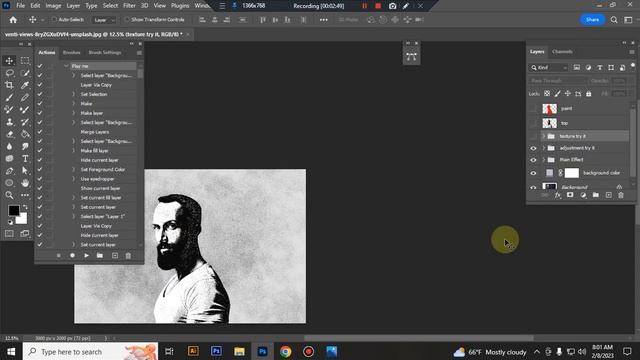Screen dimensions: 640x360
Task: Hide the adjustment try it group
Action: [533, 148]
